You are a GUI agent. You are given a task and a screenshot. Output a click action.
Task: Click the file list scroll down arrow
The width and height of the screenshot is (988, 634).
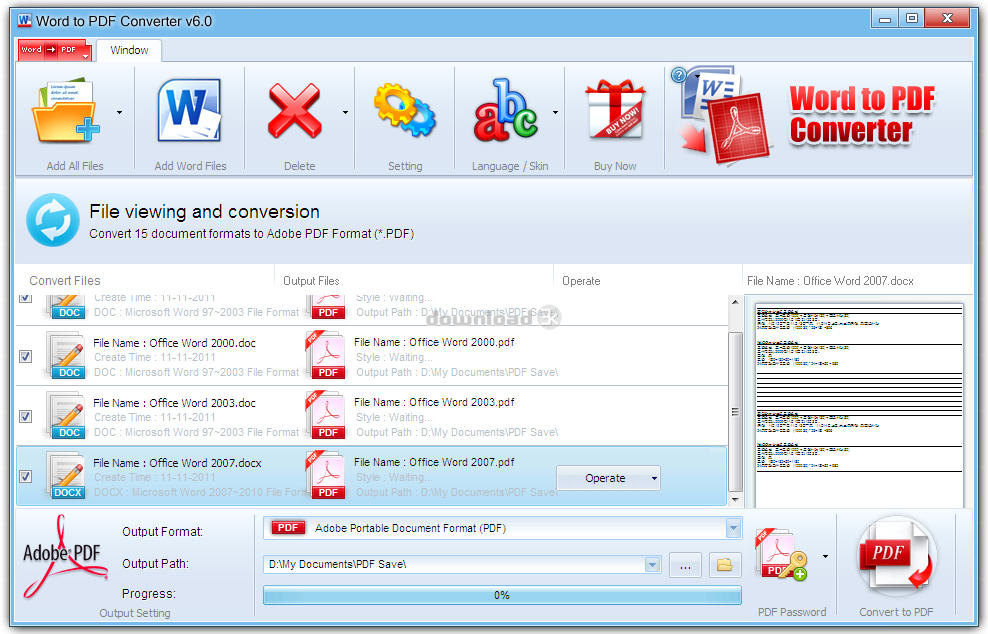click(x=735, y=500)
